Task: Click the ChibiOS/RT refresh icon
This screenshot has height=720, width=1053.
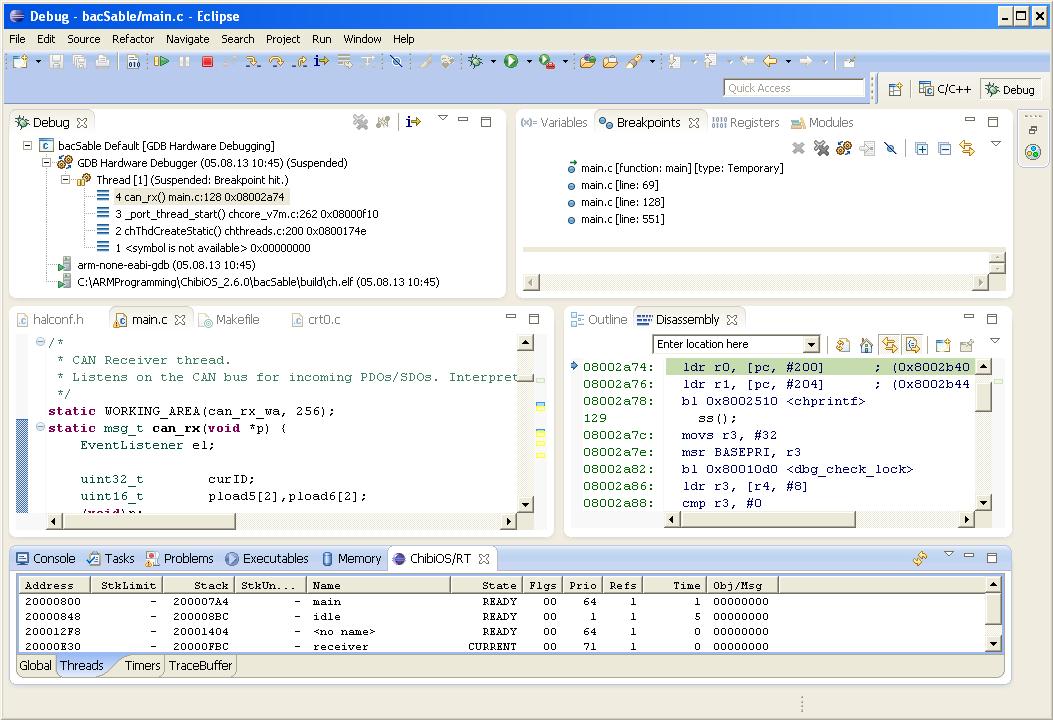Action: pyautogui.click(x=920, y=557)
